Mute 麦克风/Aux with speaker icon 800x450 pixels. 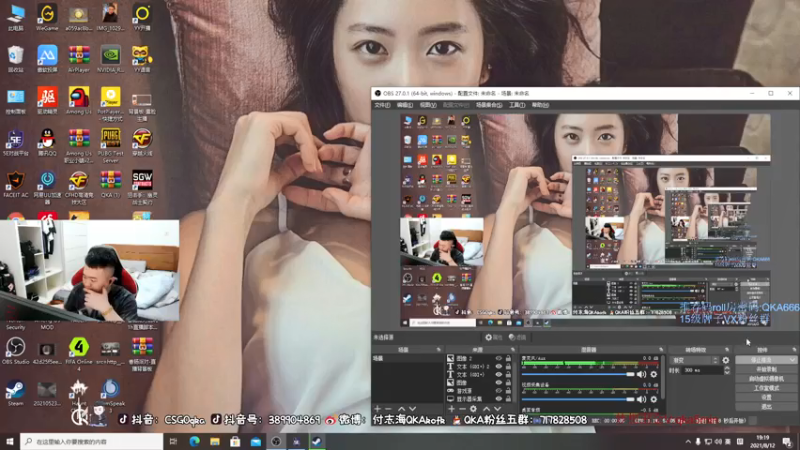coord(641,374)
